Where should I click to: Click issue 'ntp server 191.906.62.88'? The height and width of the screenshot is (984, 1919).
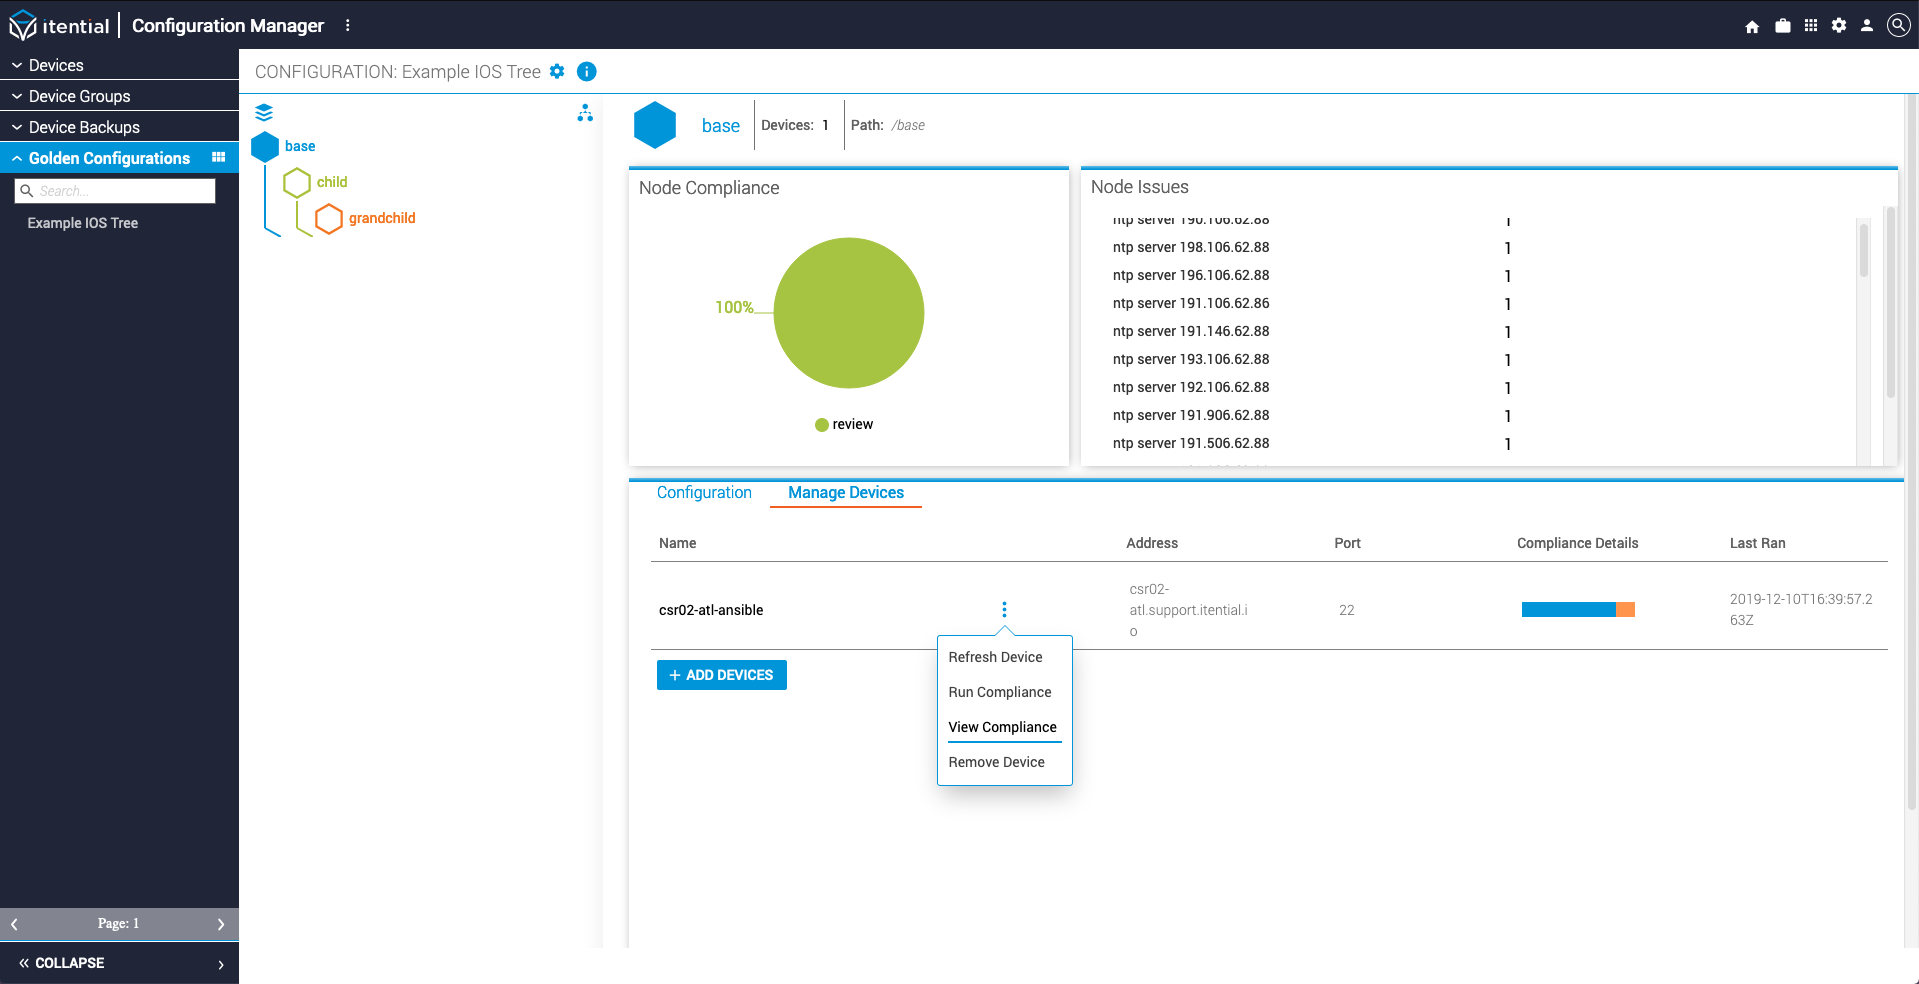1191,415
